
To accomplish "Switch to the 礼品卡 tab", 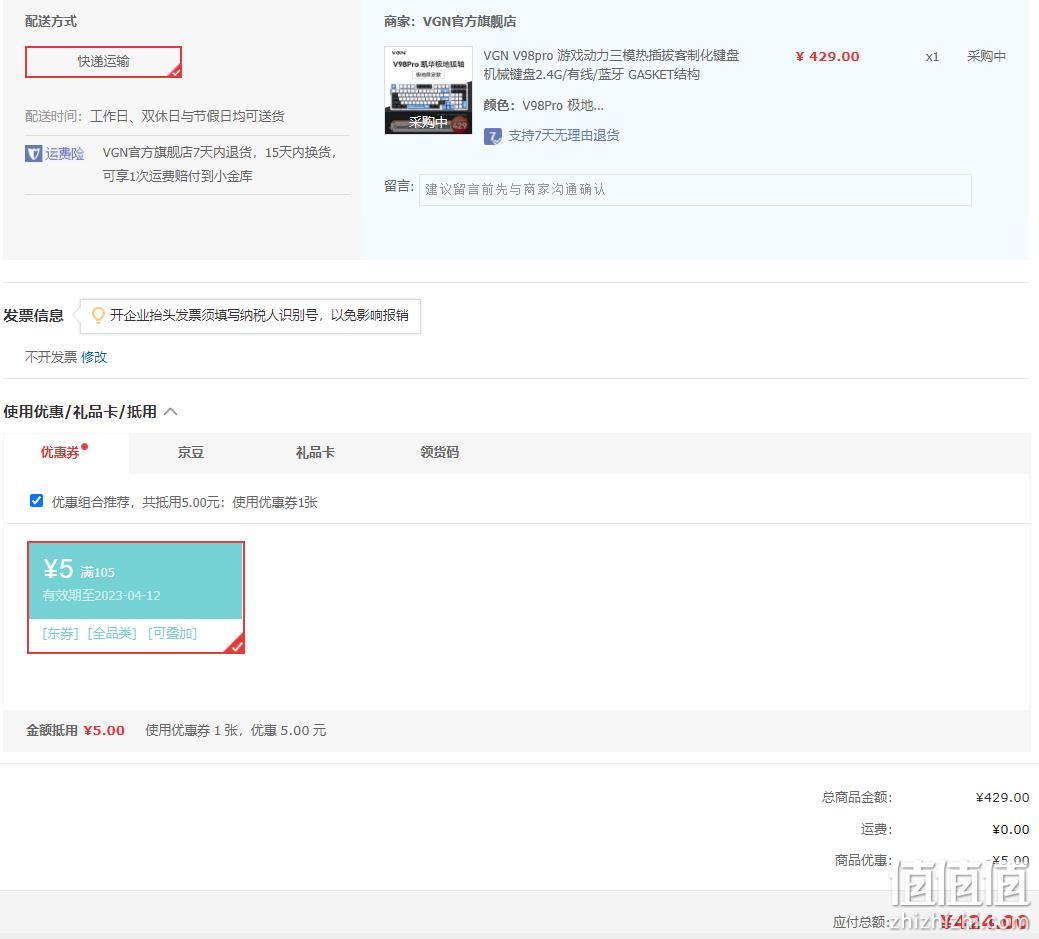I will pyautogui.click(x=315, y=453).
